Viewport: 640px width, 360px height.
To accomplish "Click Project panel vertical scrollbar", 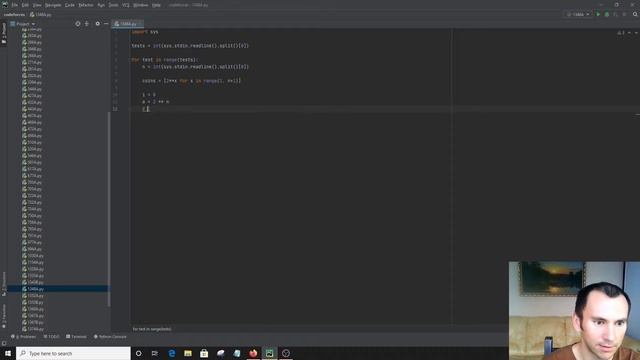I will pos(109,208).
